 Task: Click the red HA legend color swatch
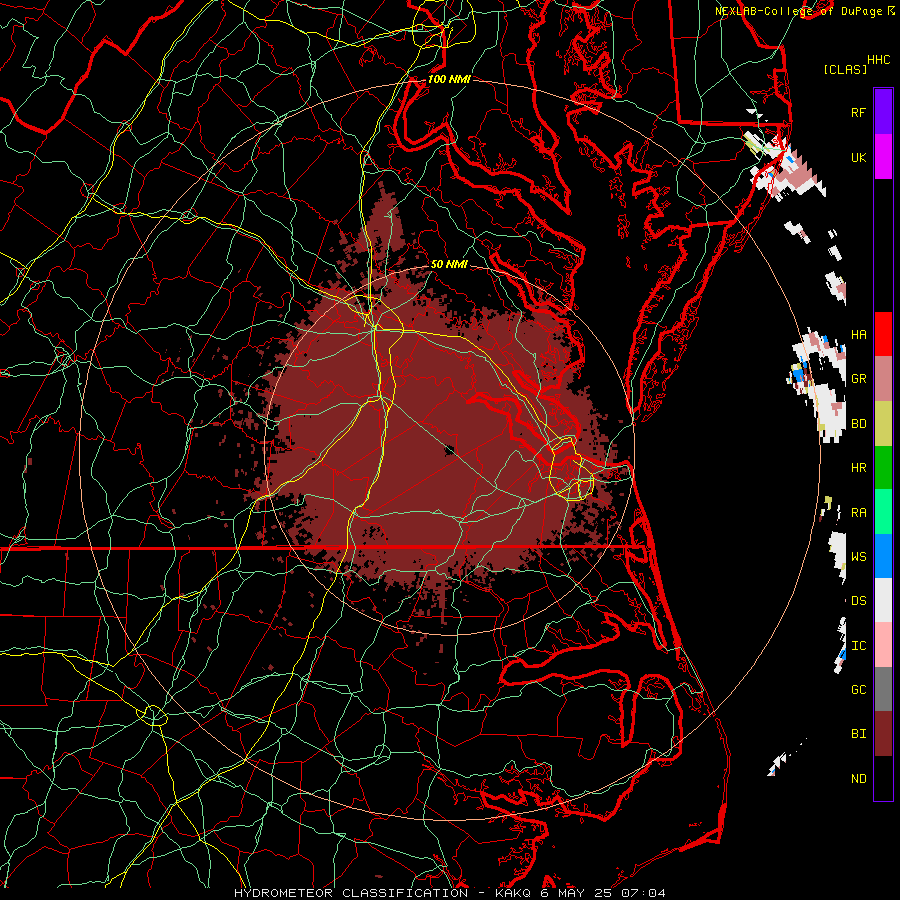click(883, 334)
